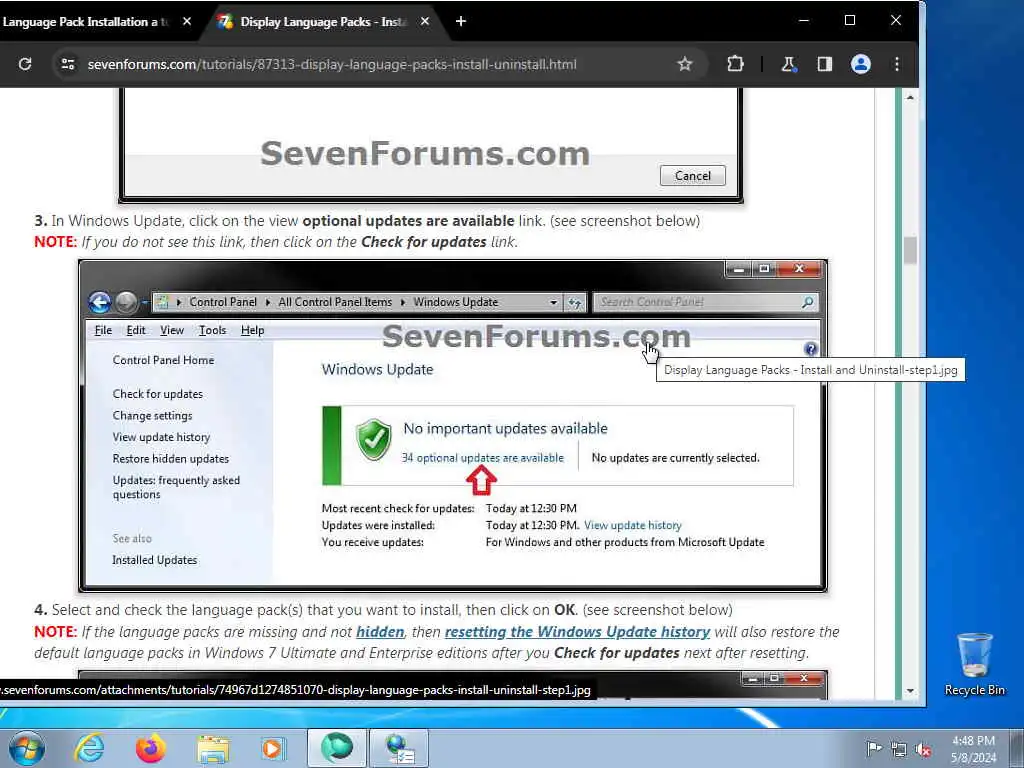Open Windows Explorer folder on taskbar
The width and height of the screenshot is (1024, 768).
(213, 748)
